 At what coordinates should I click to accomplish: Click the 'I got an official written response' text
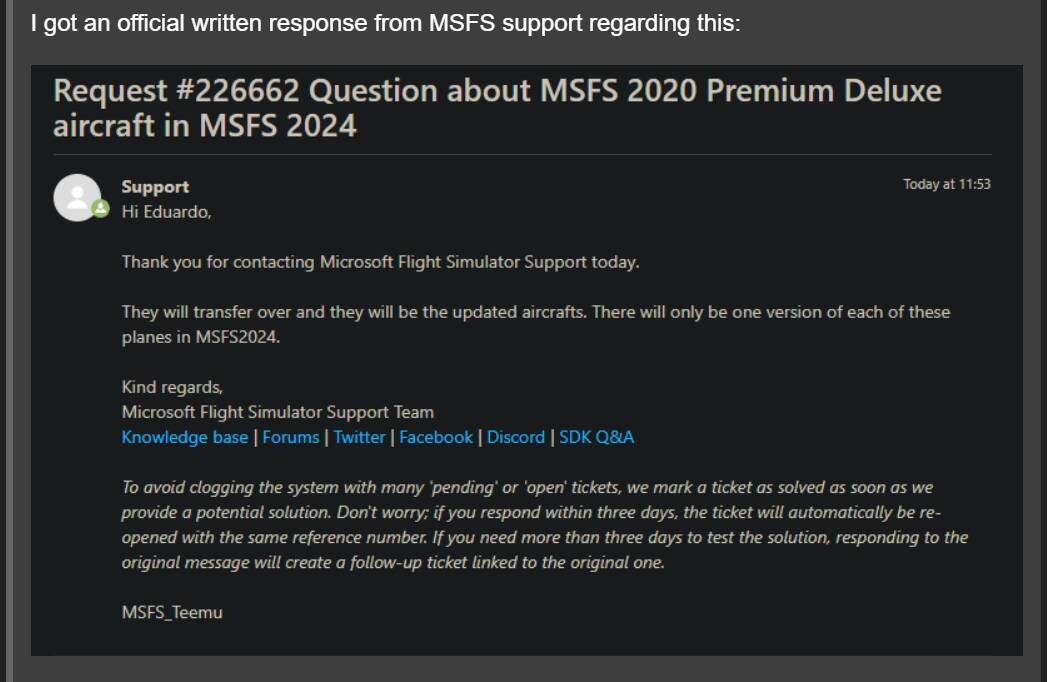pyautogui.click(x=385, y=23)
